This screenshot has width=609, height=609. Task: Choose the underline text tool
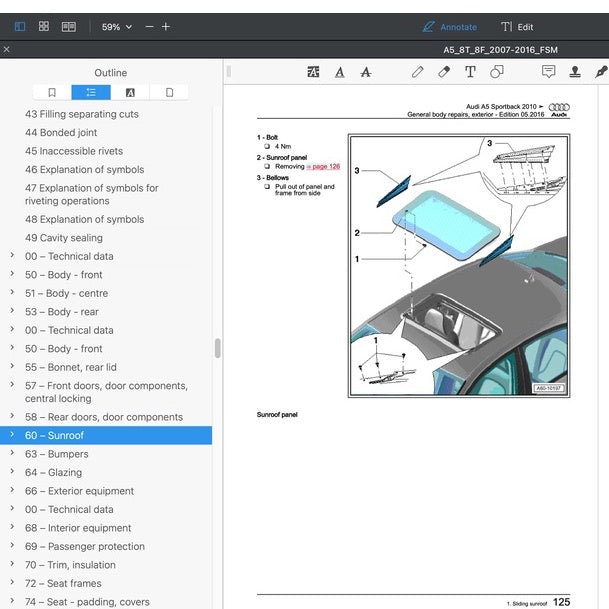pos(340,72)
